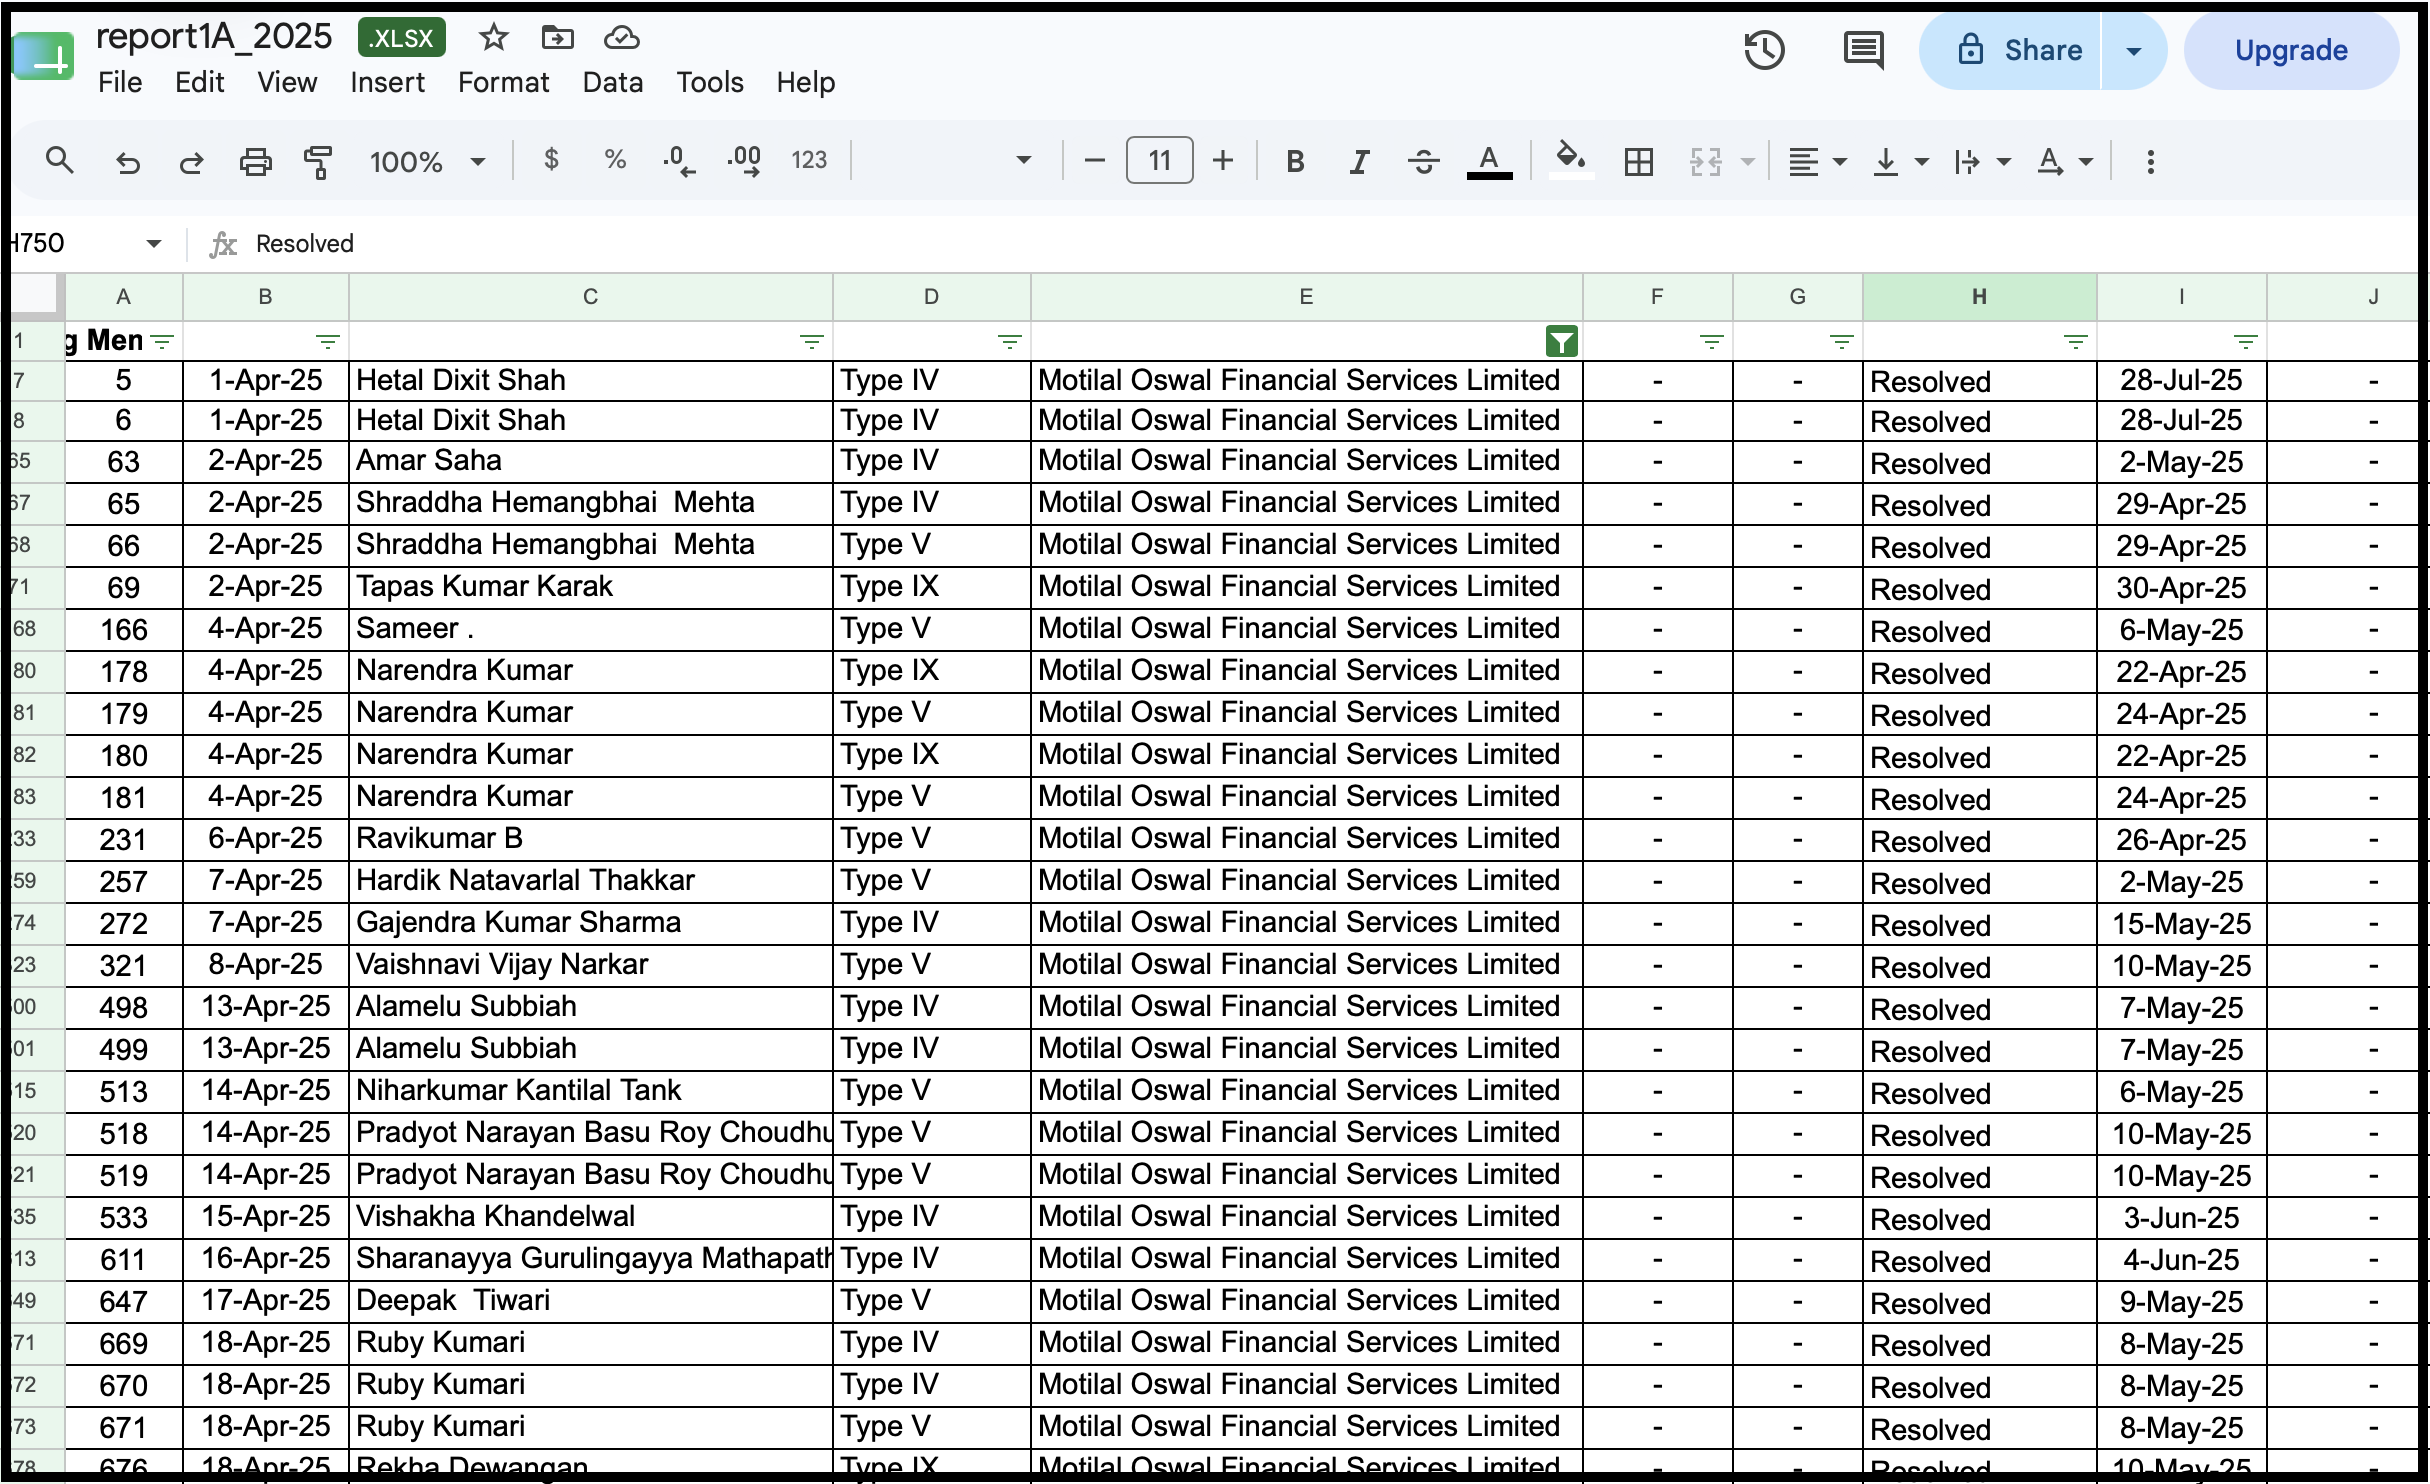Activate the paint format tool
This screenshot has height=1484, width=2430.
coord(318,161)
